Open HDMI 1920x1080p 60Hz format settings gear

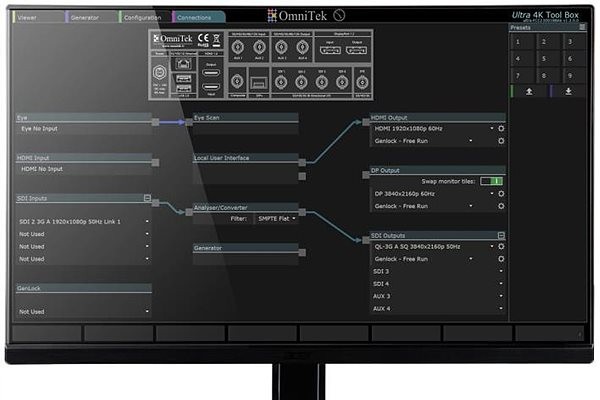pyautogui.click(x=501, y=129)
